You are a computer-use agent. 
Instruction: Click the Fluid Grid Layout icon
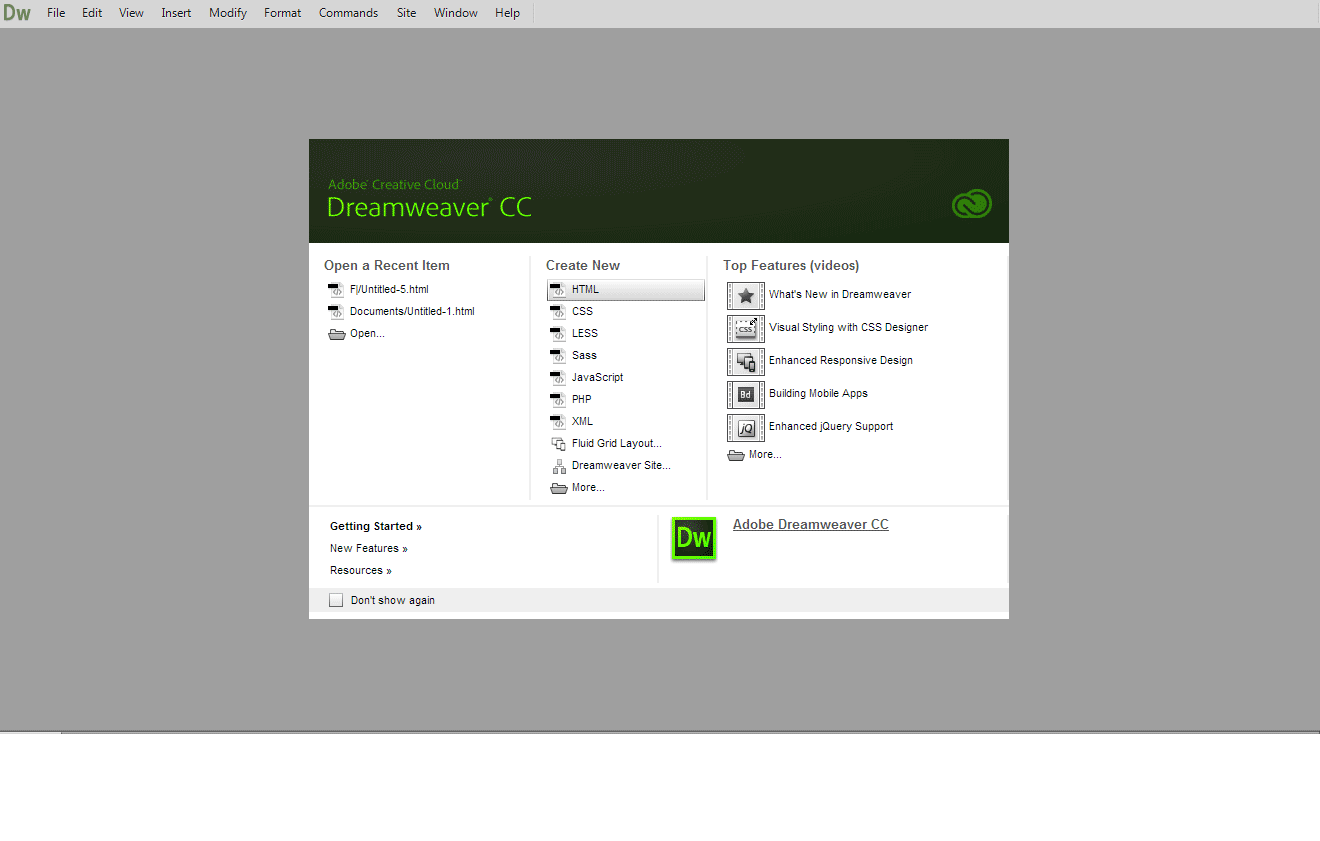[559, 444]
